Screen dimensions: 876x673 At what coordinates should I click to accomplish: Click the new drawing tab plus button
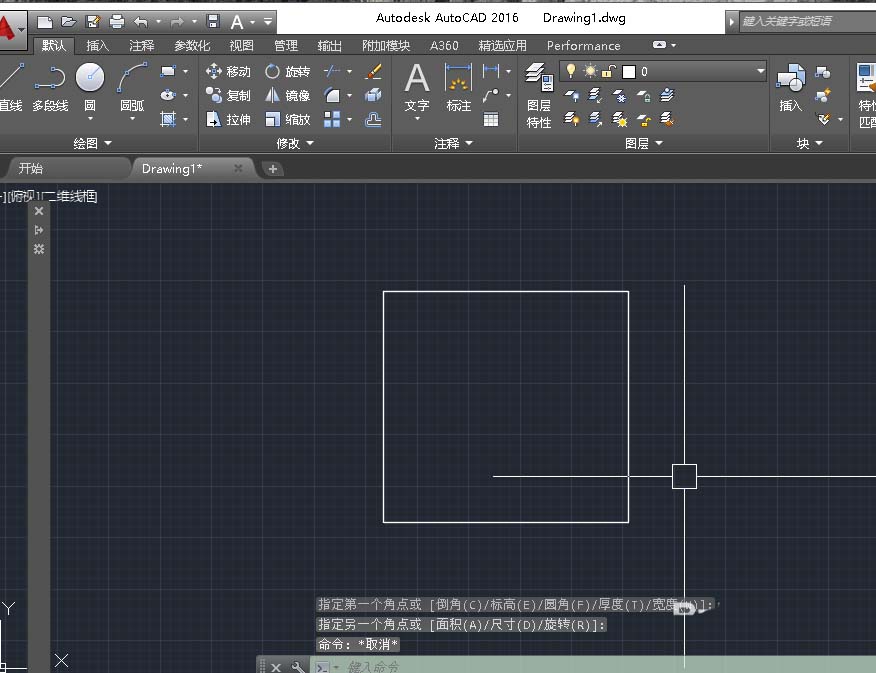tap(273, 169)
